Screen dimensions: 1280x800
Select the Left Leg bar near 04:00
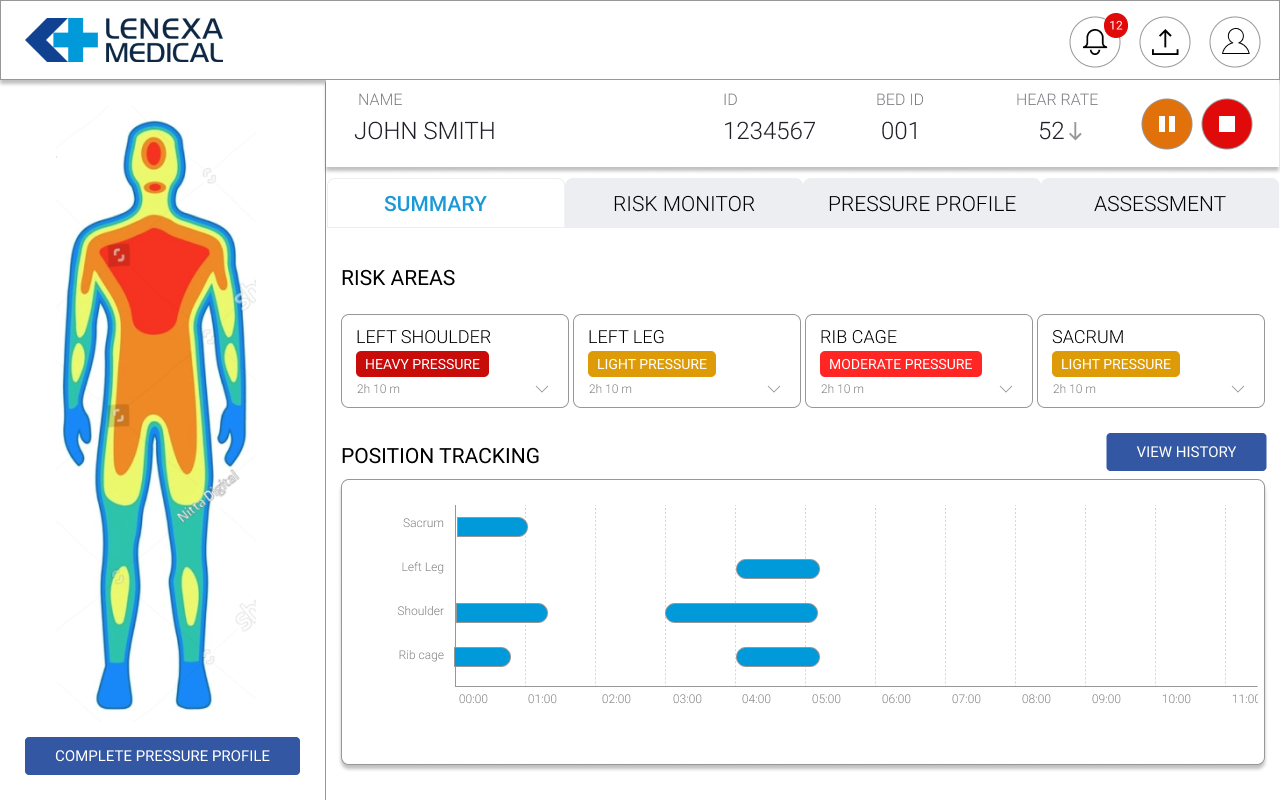[778, 569]
